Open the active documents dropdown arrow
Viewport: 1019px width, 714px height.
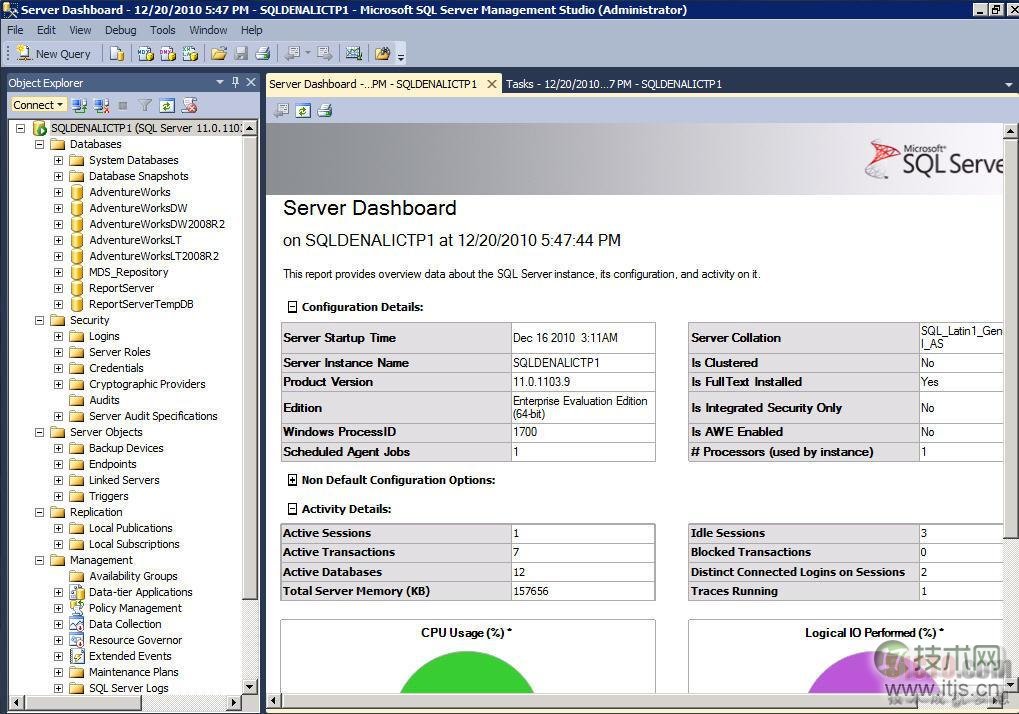click(1009, 84)
